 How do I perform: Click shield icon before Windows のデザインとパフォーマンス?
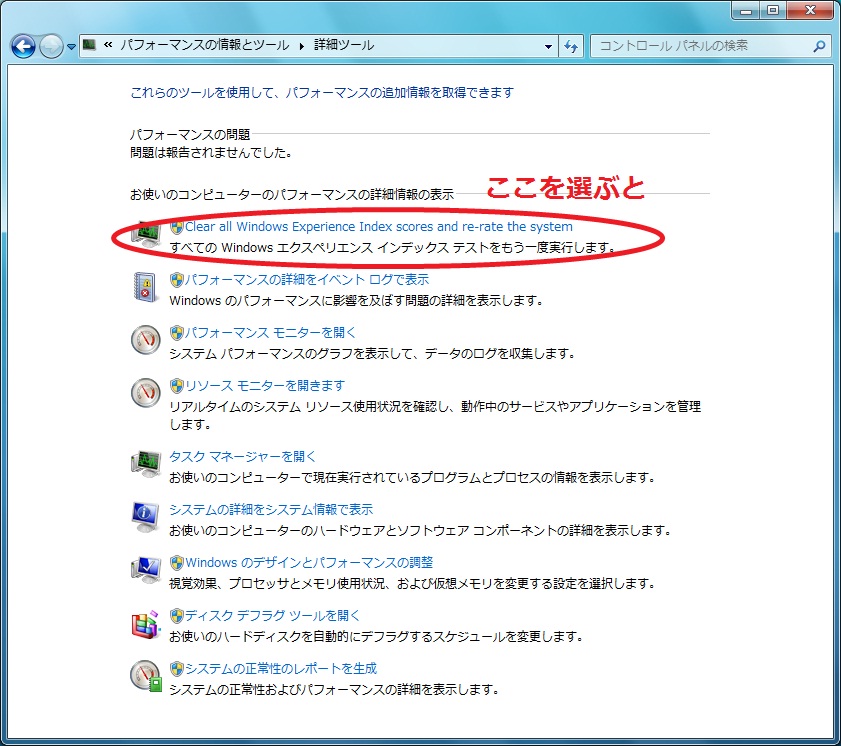point(176,563)
